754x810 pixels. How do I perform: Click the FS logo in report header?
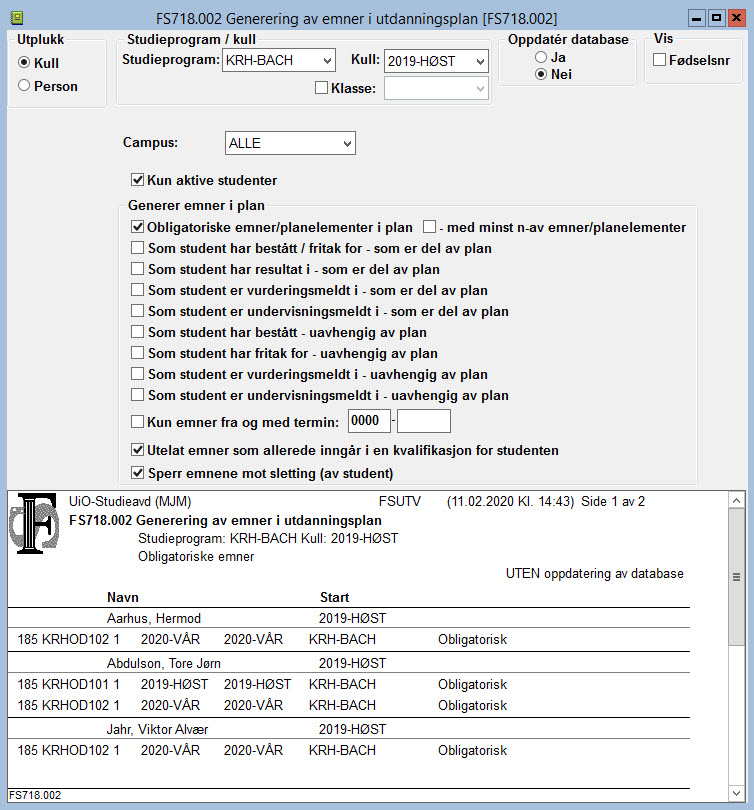(x=34, y=523)
